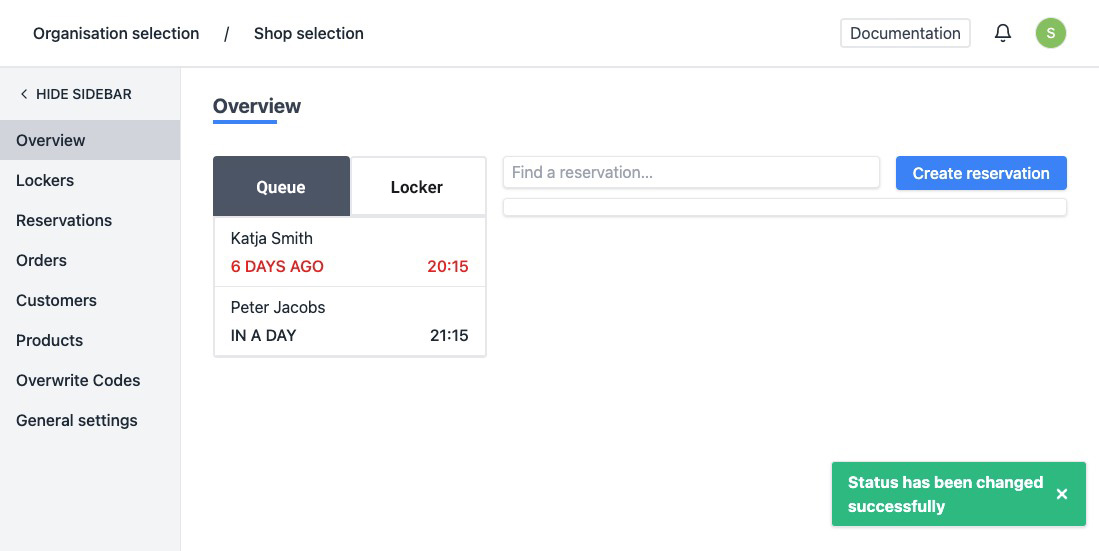1099x551 pixels.
Task: Focus the Find a reservation field
Action: (691, 172)
